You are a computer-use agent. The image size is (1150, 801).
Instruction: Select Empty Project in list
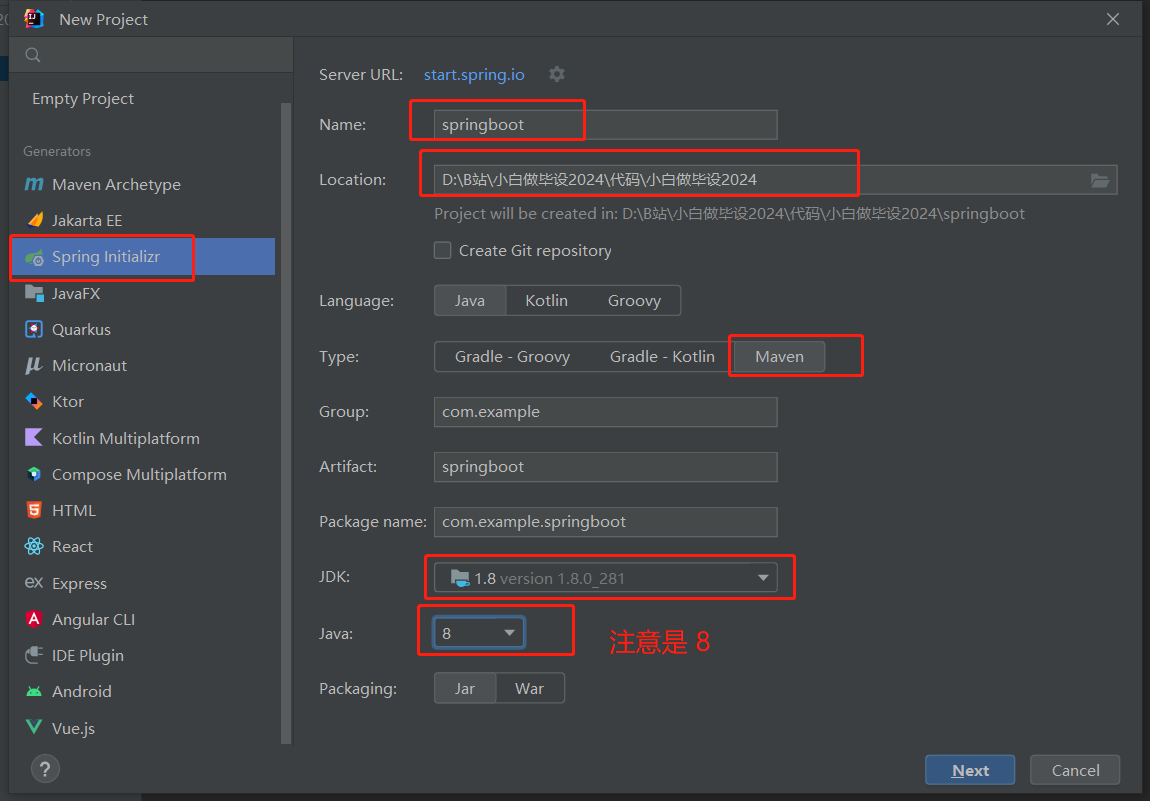[x=83, y=98]
